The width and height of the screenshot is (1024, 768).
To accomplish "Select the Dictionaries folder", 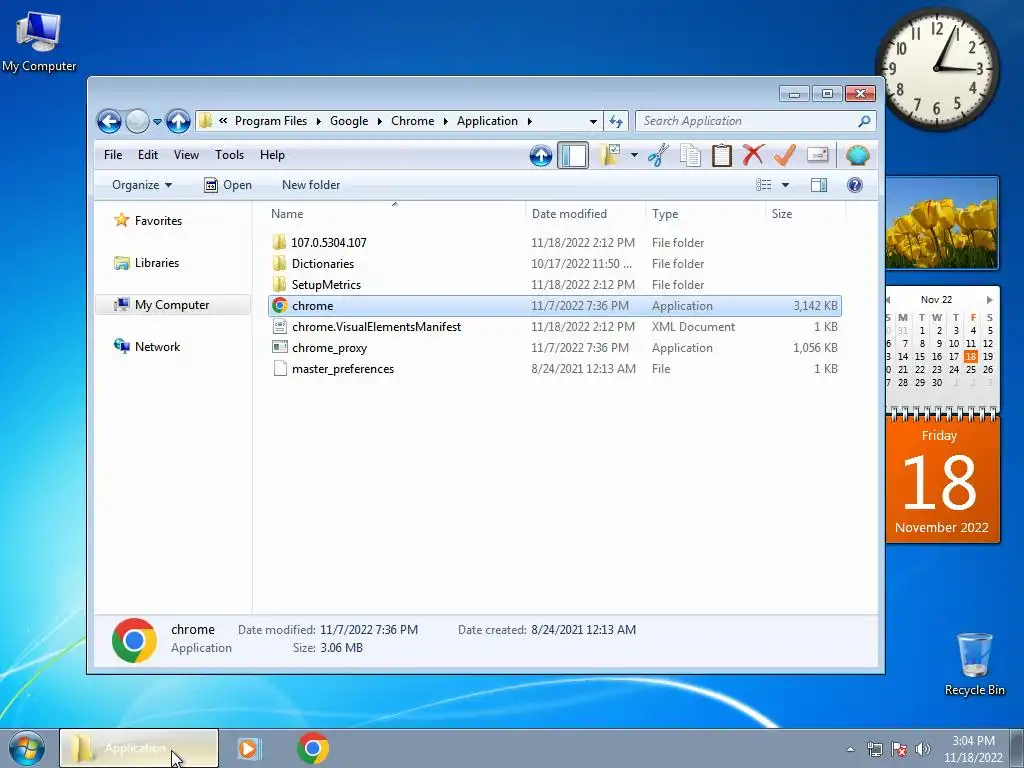I will point(554,264).
